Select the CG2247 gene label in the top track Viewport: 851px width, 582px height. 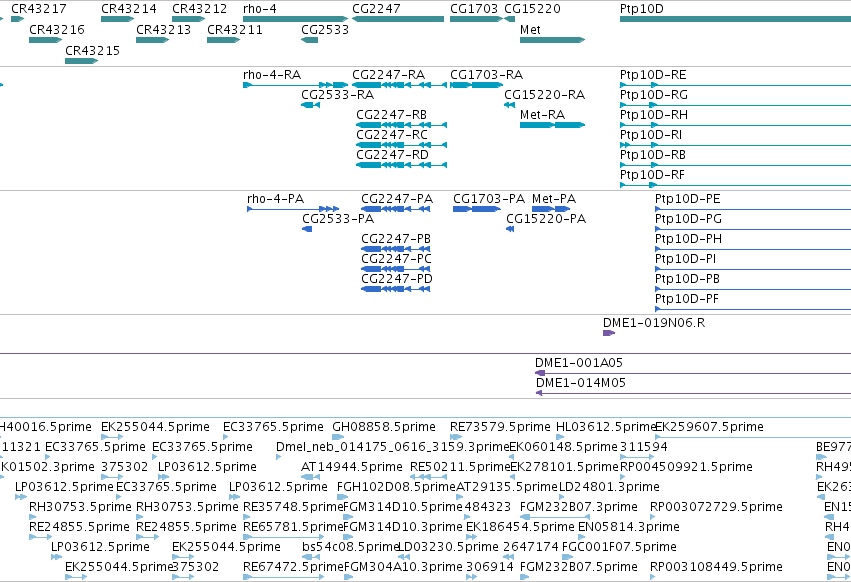376,9
